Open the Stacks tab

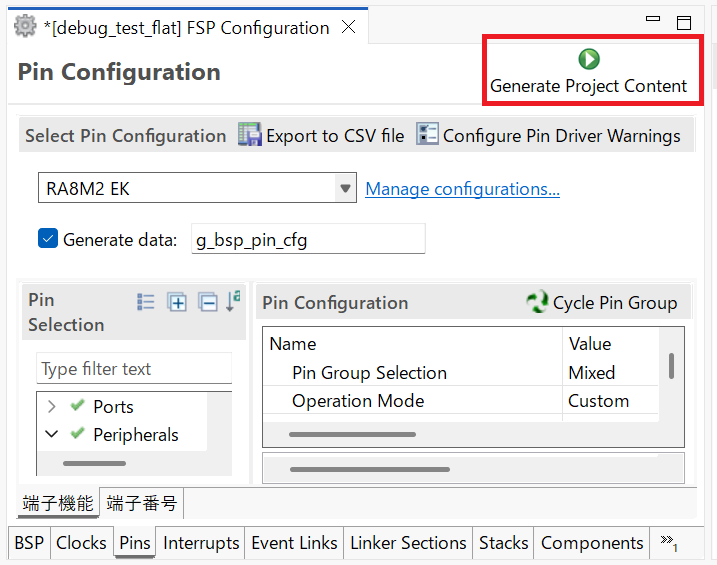tap(503, 543)
